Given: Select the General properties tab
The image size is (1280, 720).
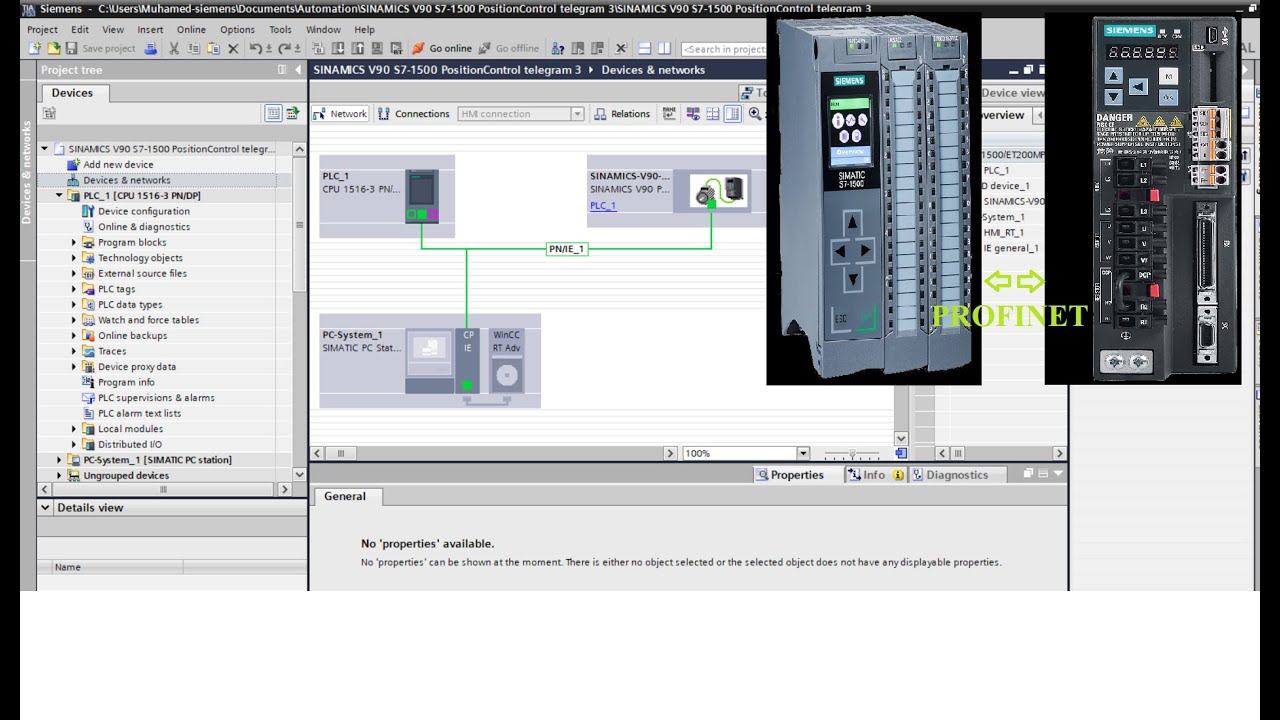Looking at the screenshot, I should point(345,497).
